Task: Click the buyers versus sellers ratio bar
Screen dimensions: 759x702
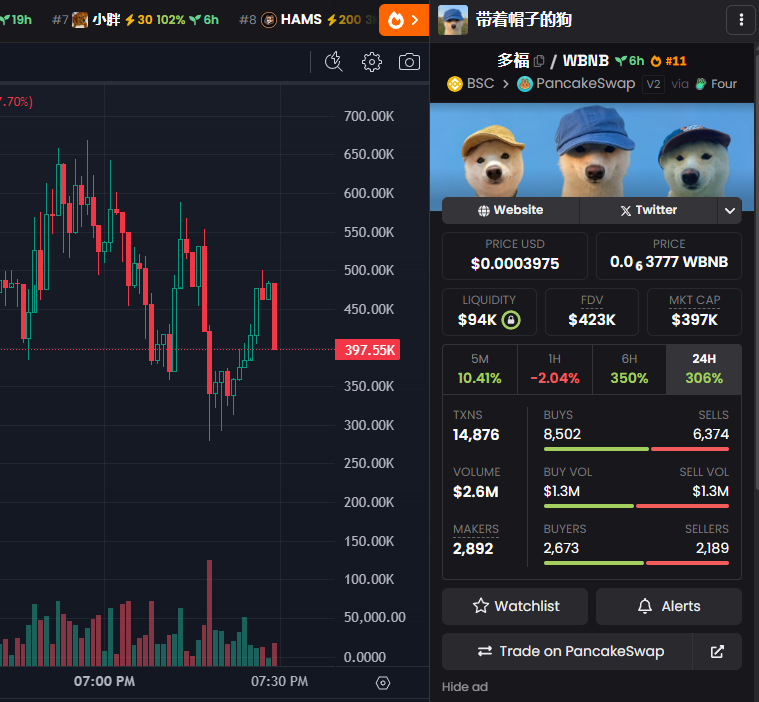Action: coord(636,563)
